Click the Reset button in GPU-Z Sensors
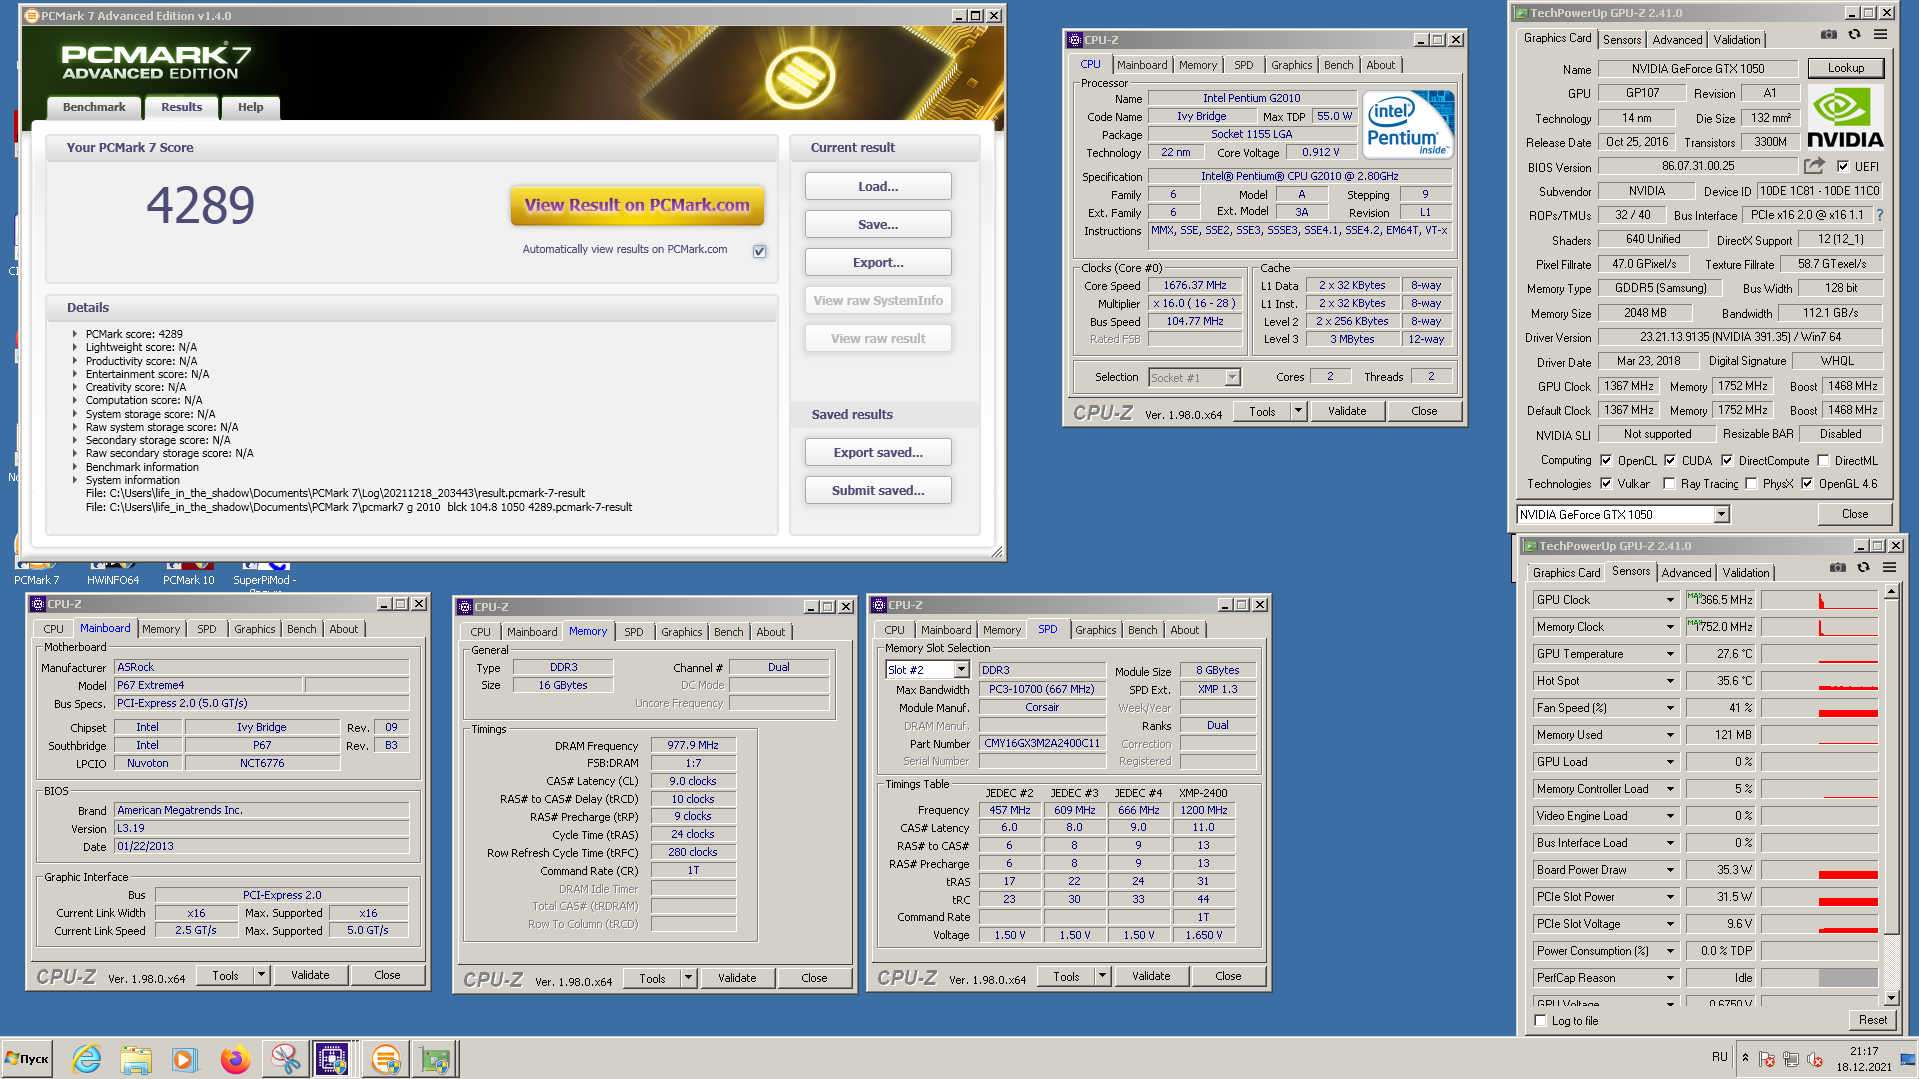Viewport: 1919px width, 1079px height. pos(1872,1020)
